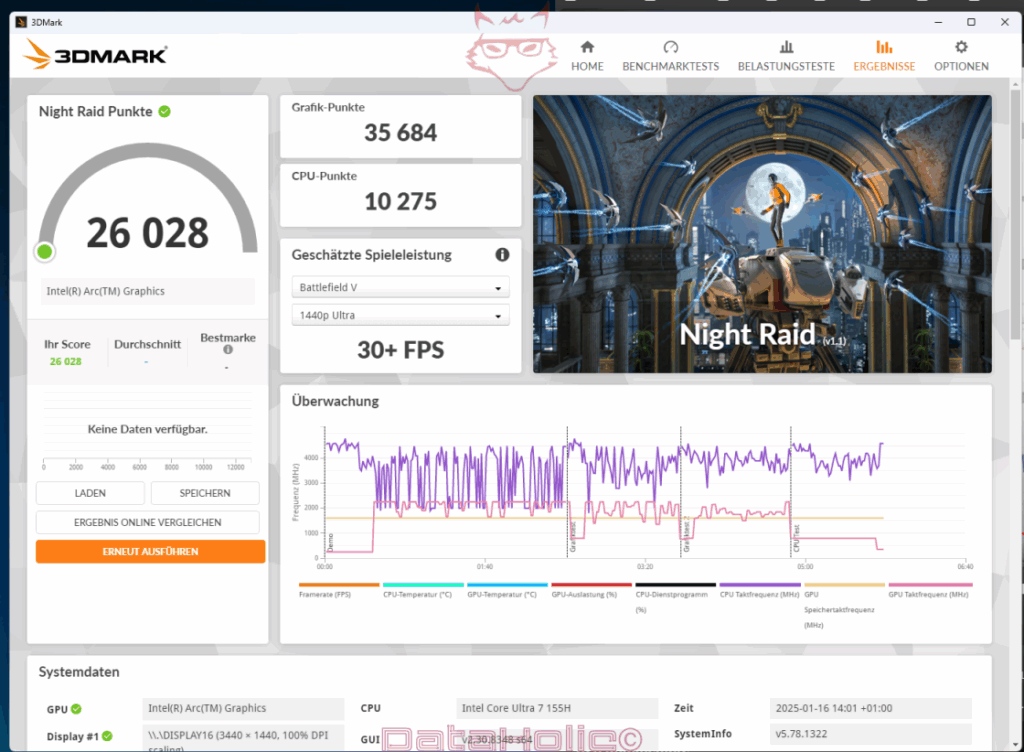Expand the 1440p Ultra resolution dropdown
This screenshot has width=1024, height=752.
(400, 315)
